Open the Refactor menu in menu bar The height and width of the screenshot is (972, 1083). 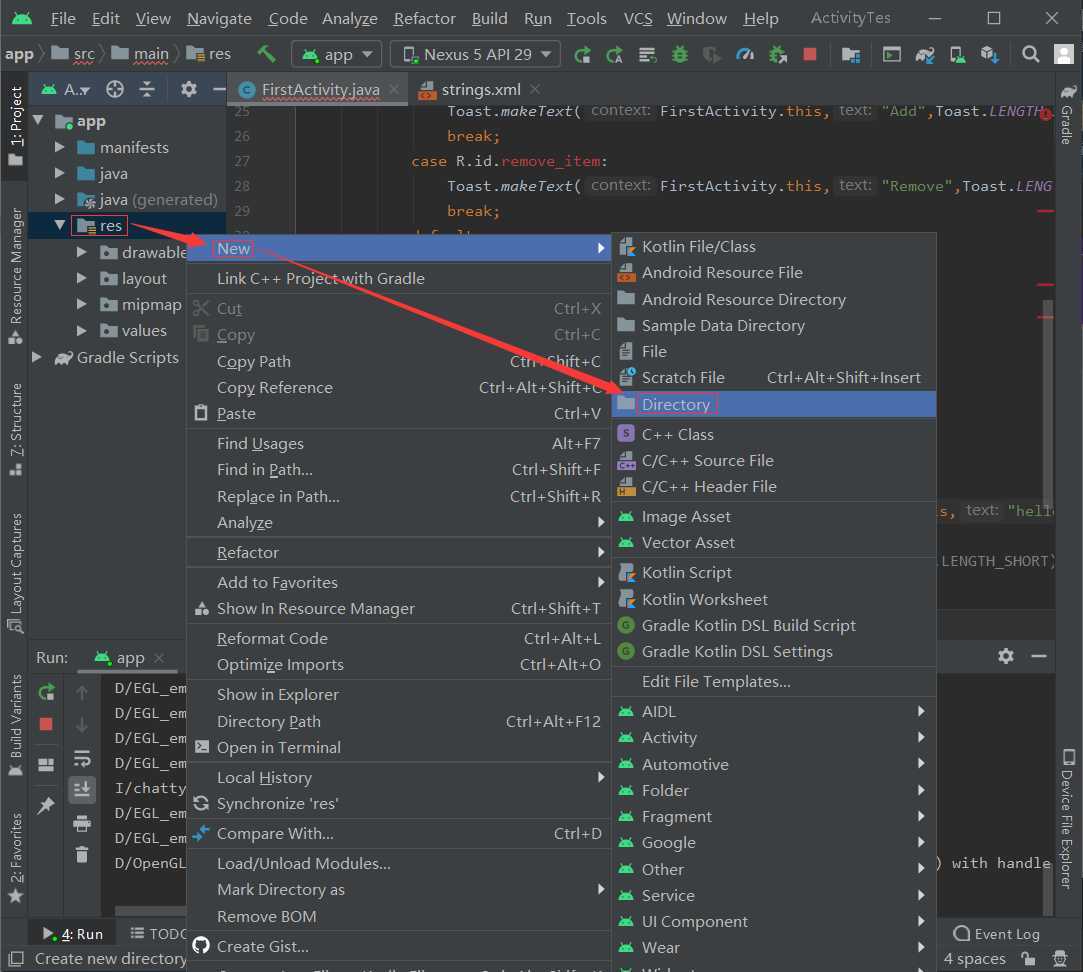424,19
